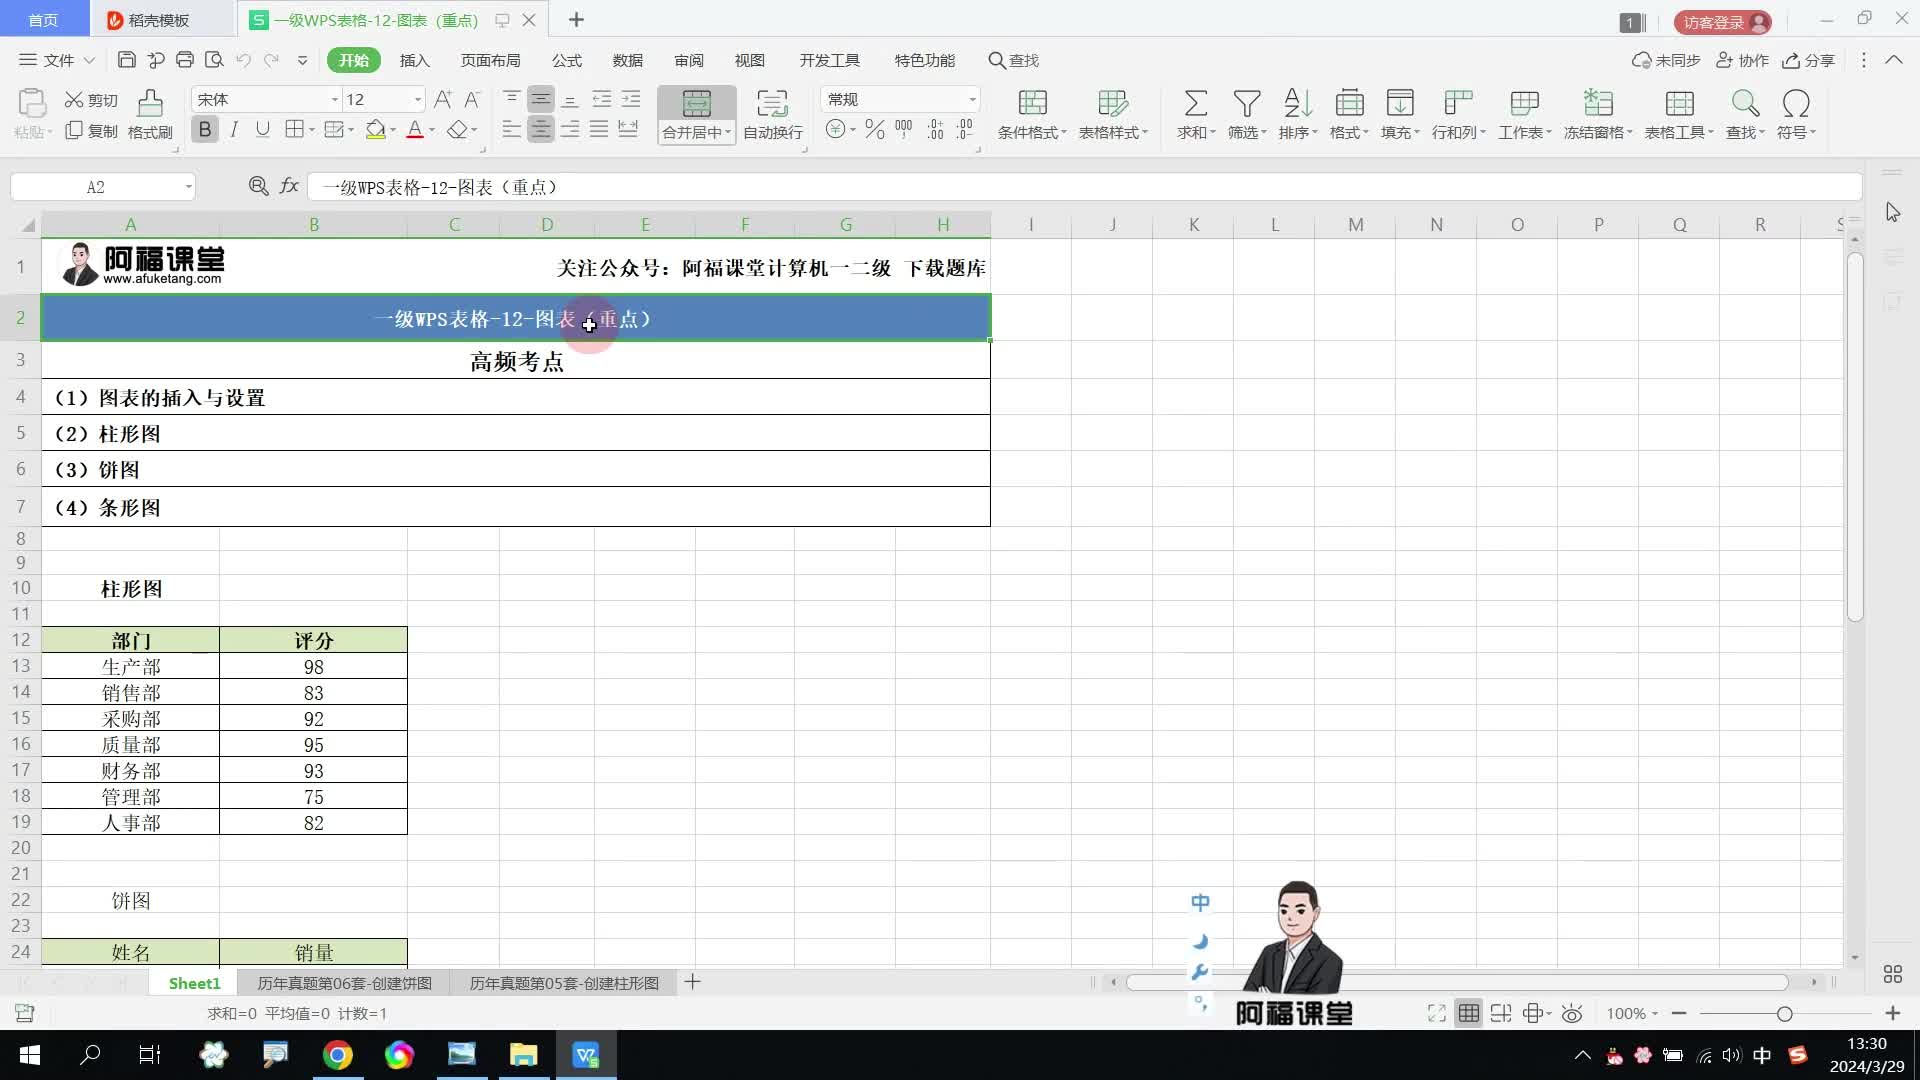
Task: Expand the number format dropdown (常规)
Action: (x=972, y=100)
